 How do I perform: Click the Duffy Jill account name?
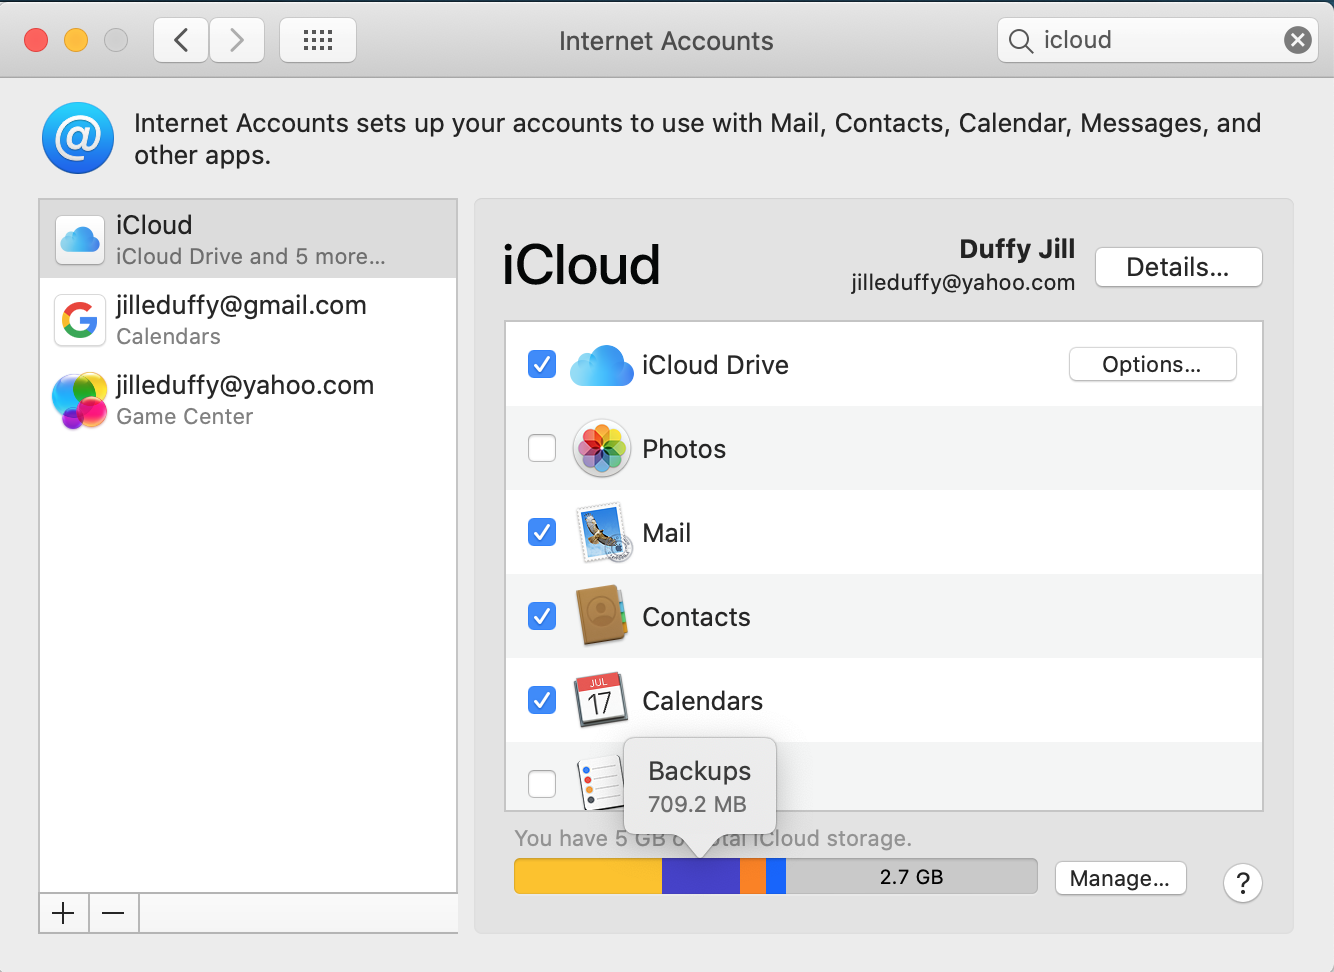pos(1017,249)
